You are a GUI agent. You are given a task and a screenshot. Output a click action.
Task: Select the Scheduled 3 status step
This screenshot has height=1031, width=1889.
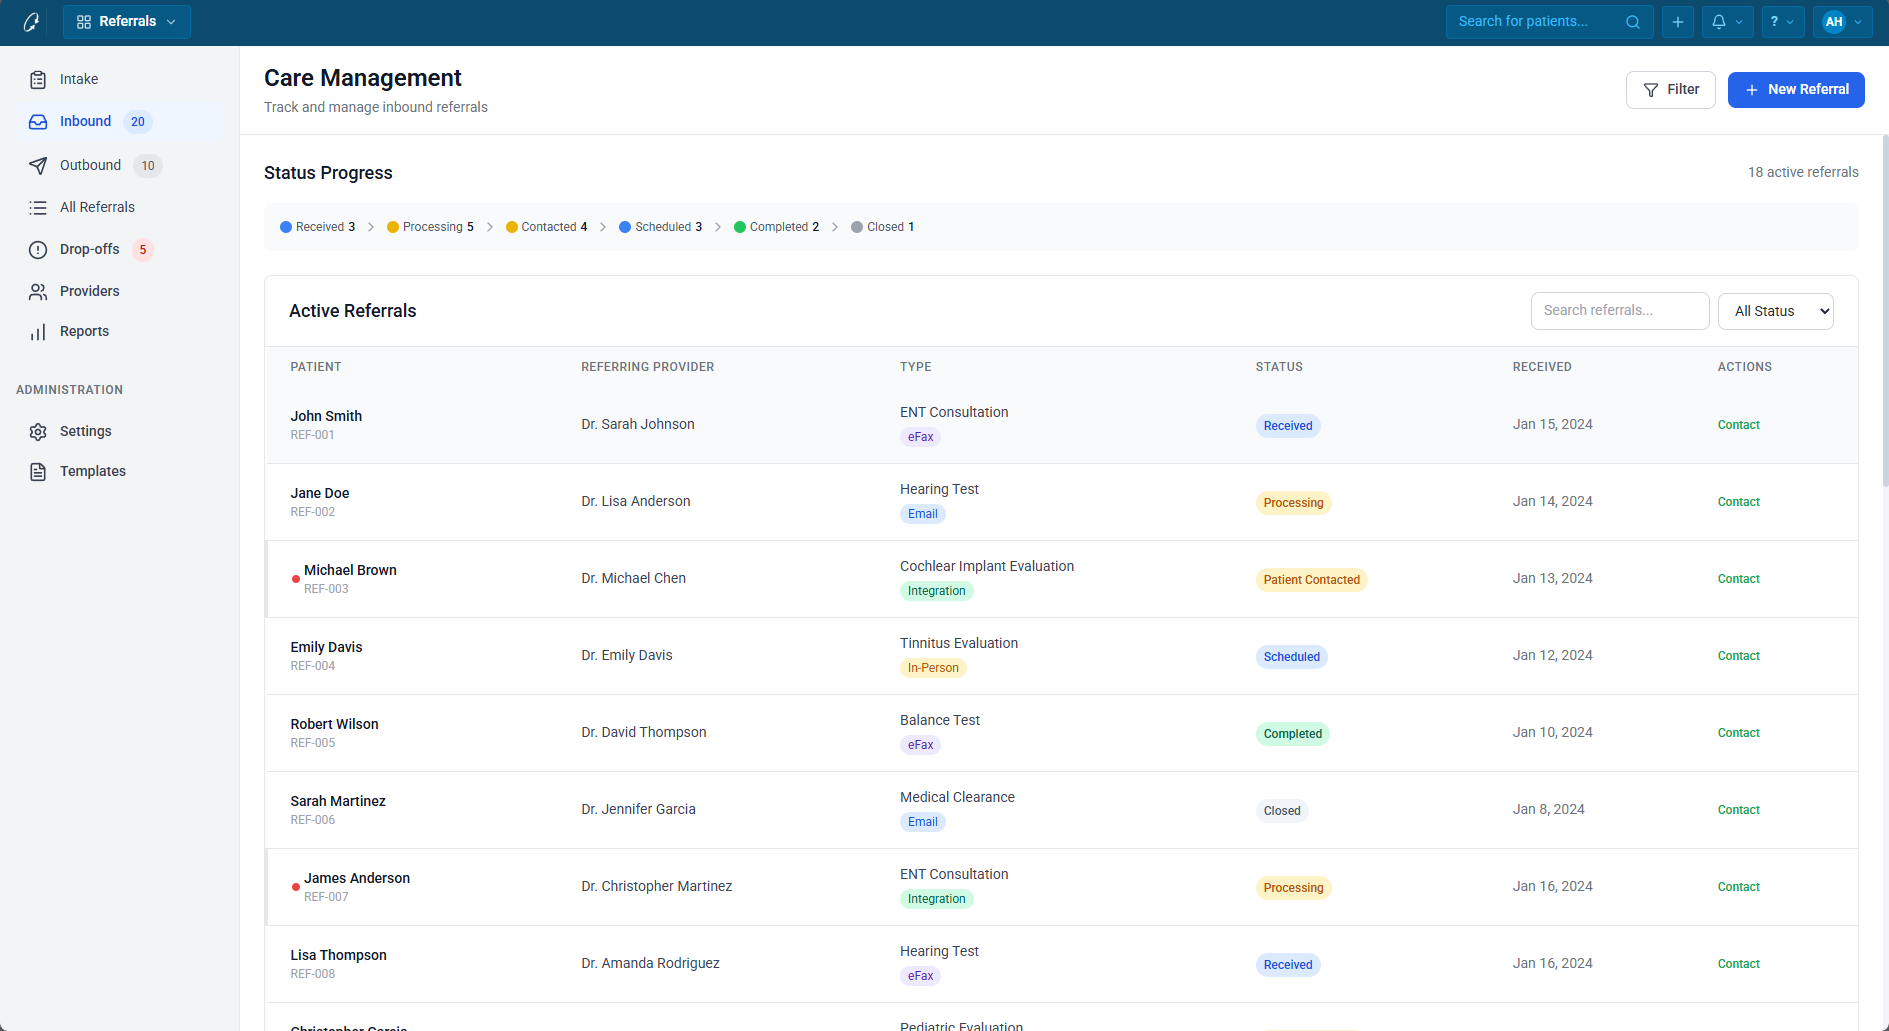point(661,227)
